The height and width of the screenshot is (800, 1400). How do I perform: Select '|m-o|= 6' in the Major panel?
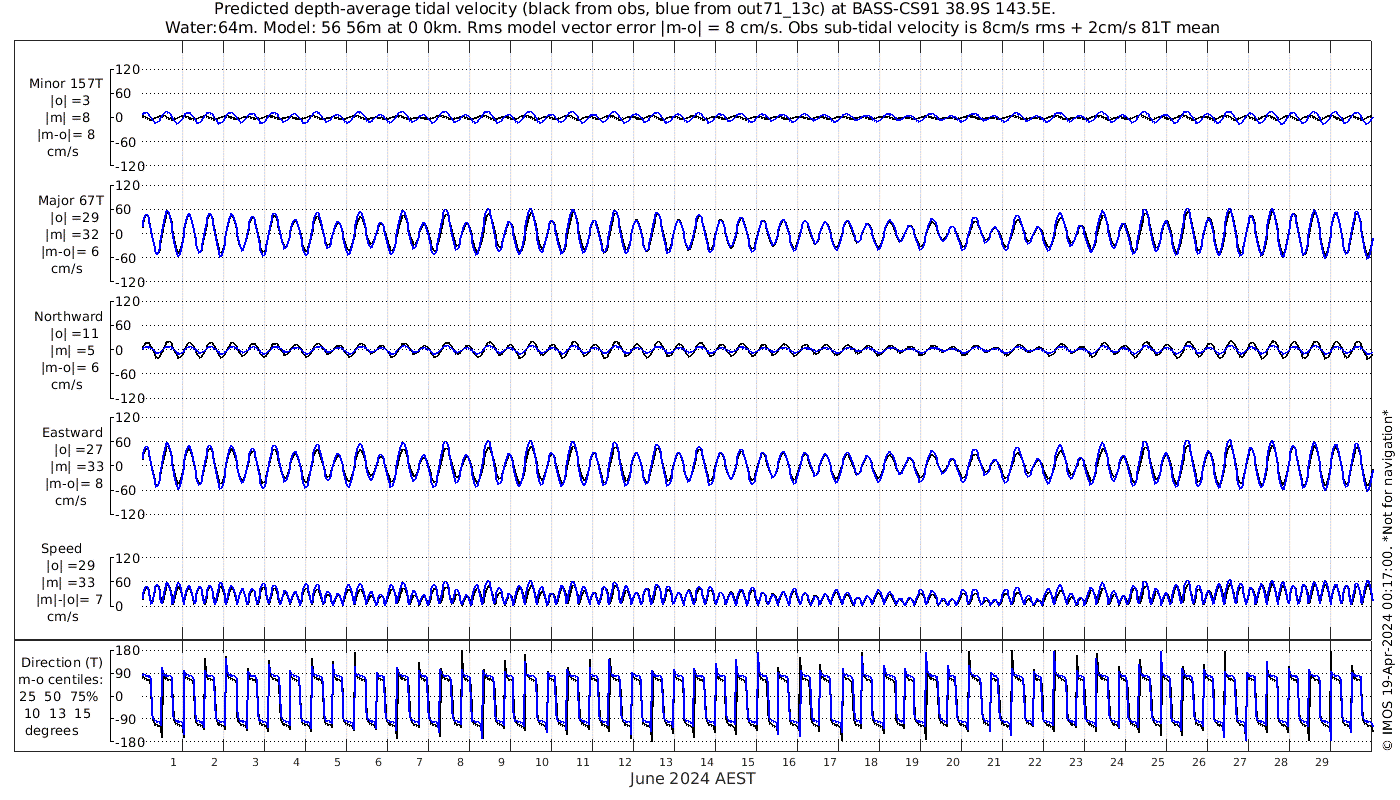pos(70,252)
